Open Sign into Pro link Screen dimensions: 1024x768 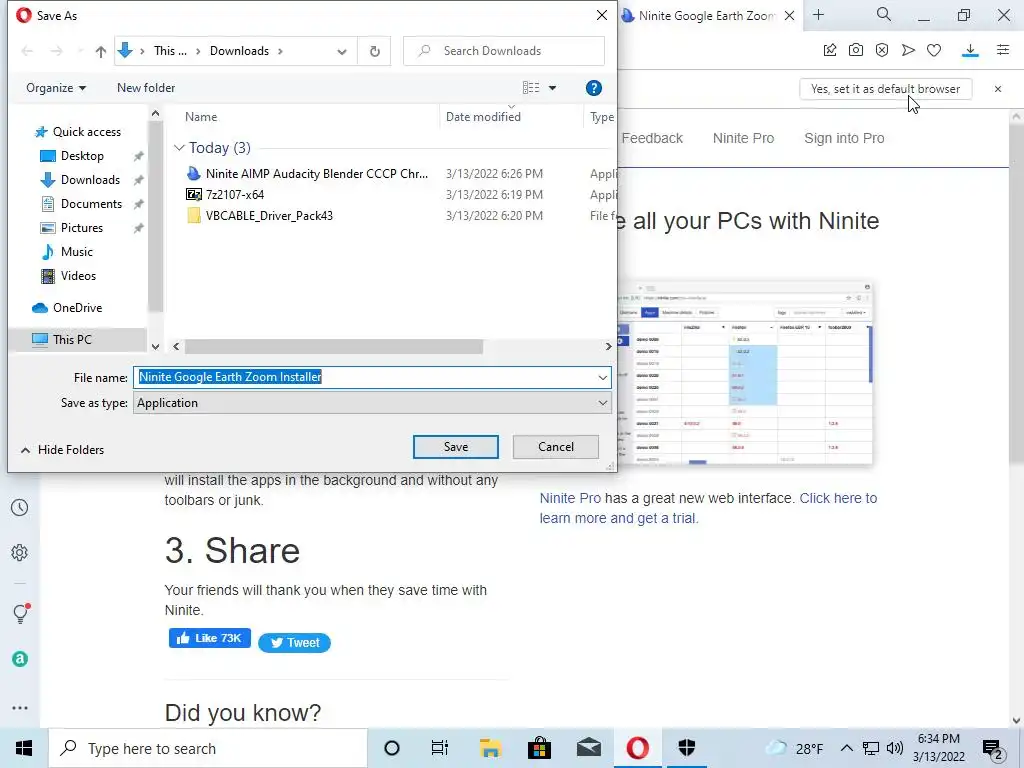point(844,138)
